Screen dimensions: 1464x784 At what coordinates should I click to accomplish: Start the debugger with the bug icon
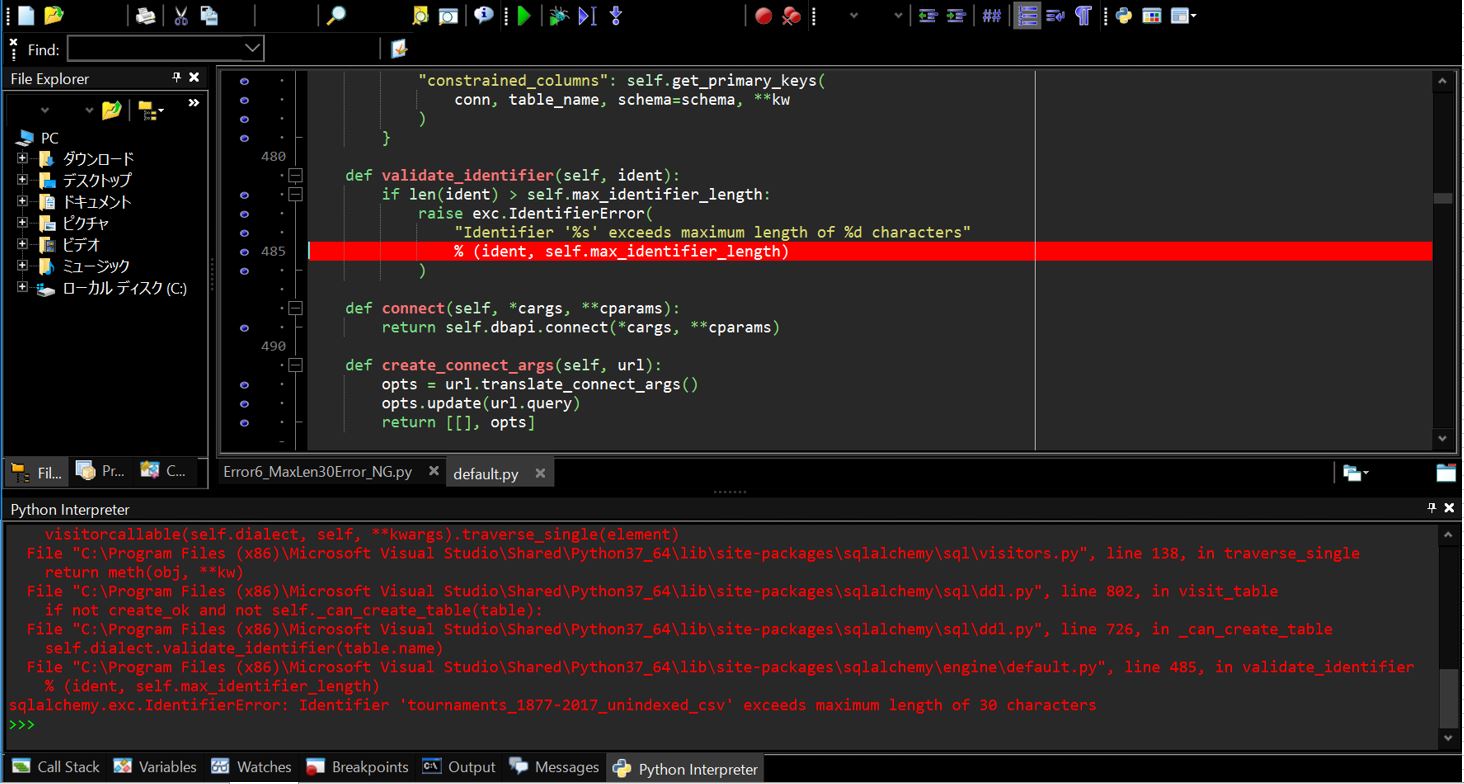click(559, 15)
